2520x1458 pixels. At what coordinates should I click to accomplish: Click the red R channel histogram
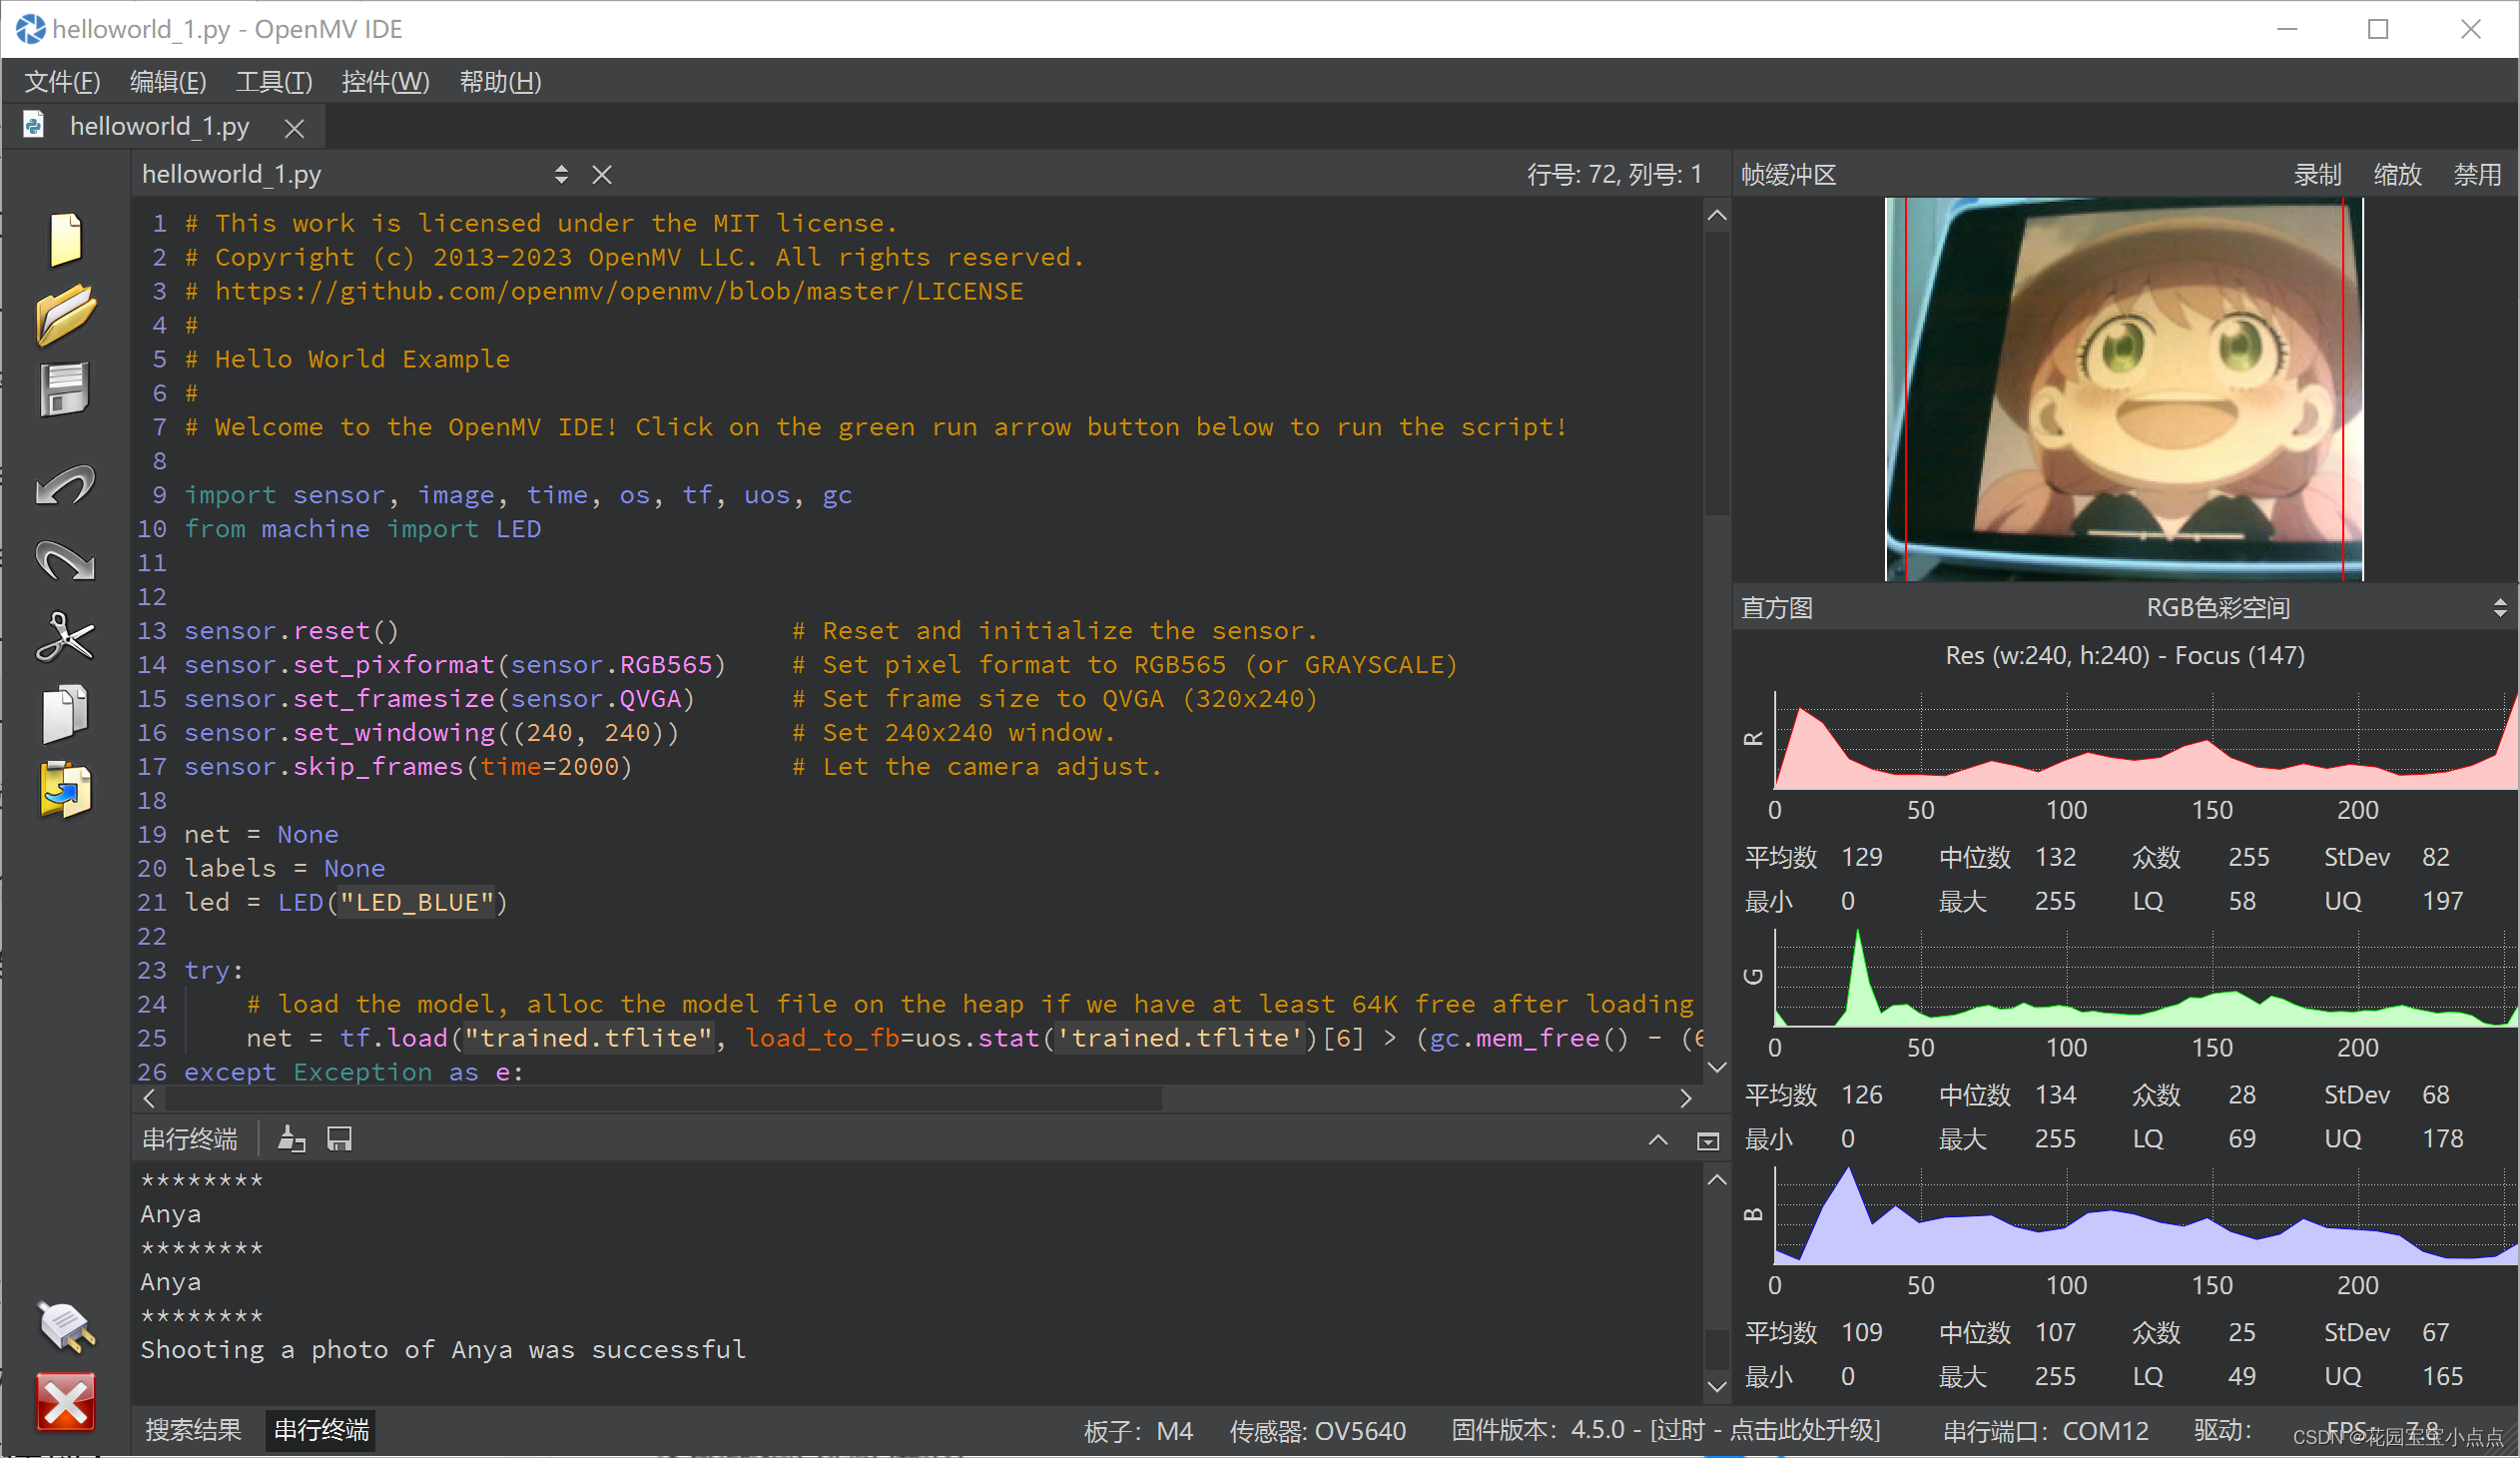point(2145,740)
